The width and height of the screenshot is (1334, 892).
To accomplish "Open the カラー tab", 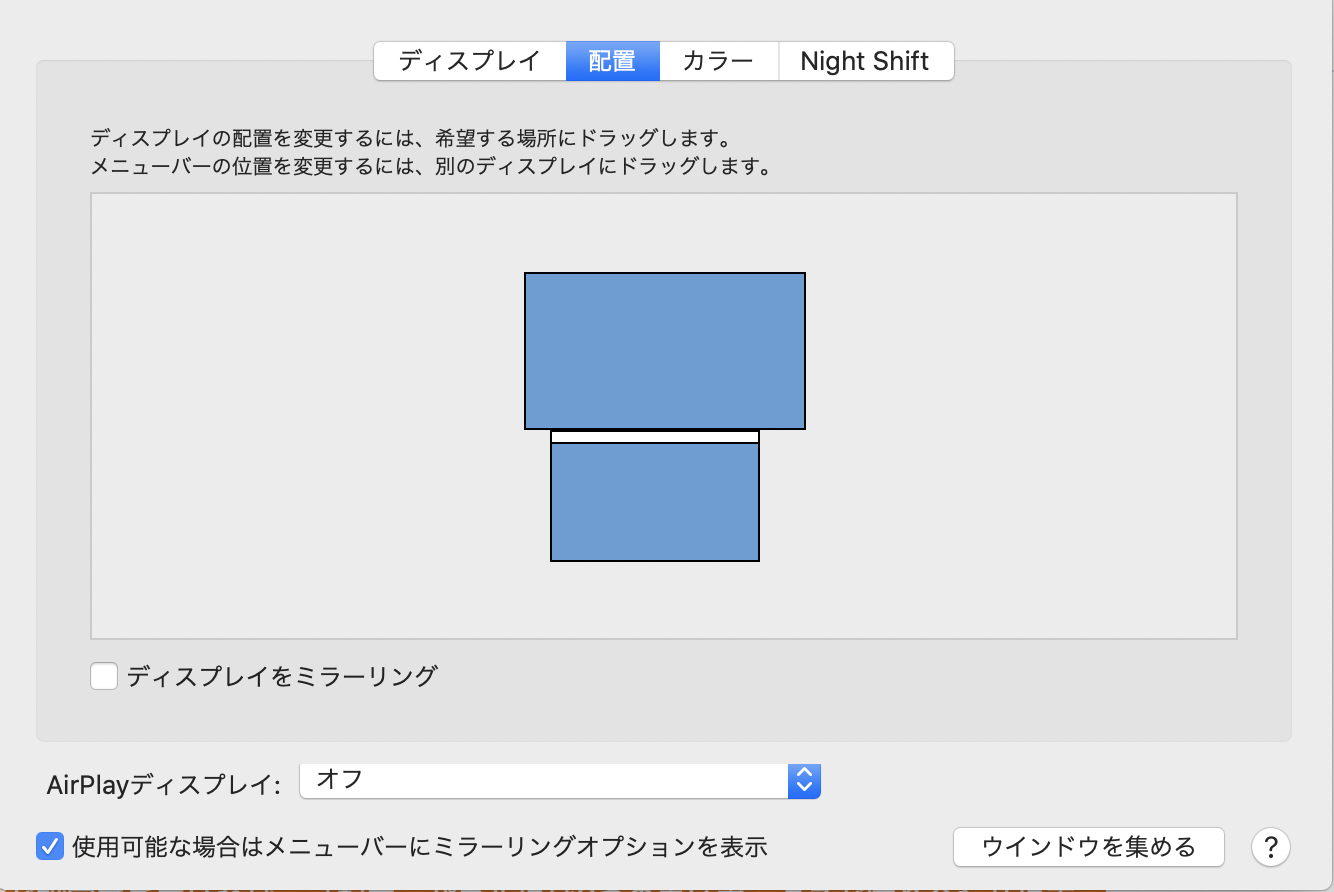I will click(718, 61).
